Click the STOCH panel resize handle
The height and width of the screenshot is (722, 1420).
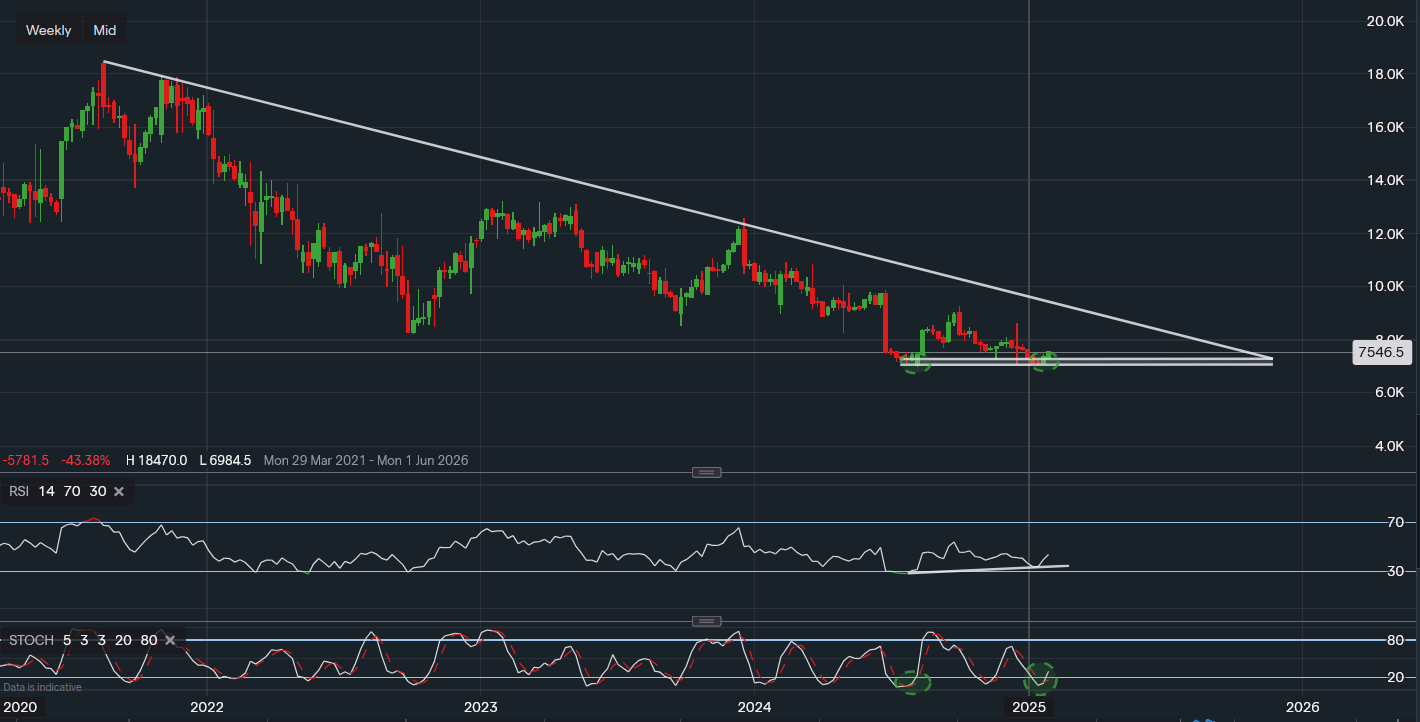[x=706, y=621]
